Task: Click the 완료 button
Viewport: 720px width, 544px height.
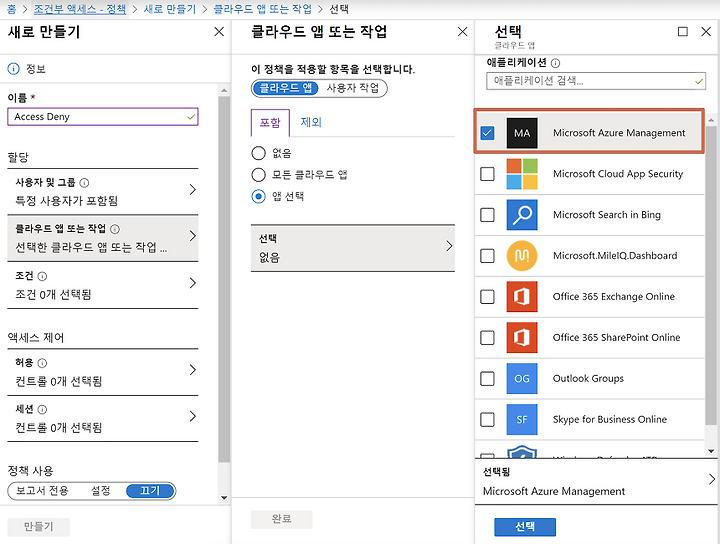Action: point(281,519)
